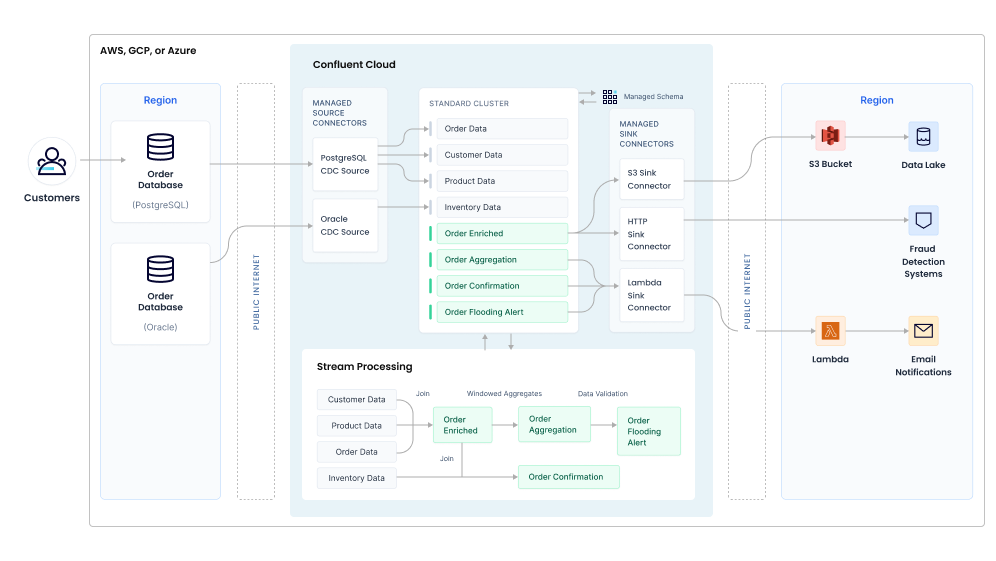Select the S3 Sink Connector box
The image size is (996, 561).
click(x=652, y=179)
